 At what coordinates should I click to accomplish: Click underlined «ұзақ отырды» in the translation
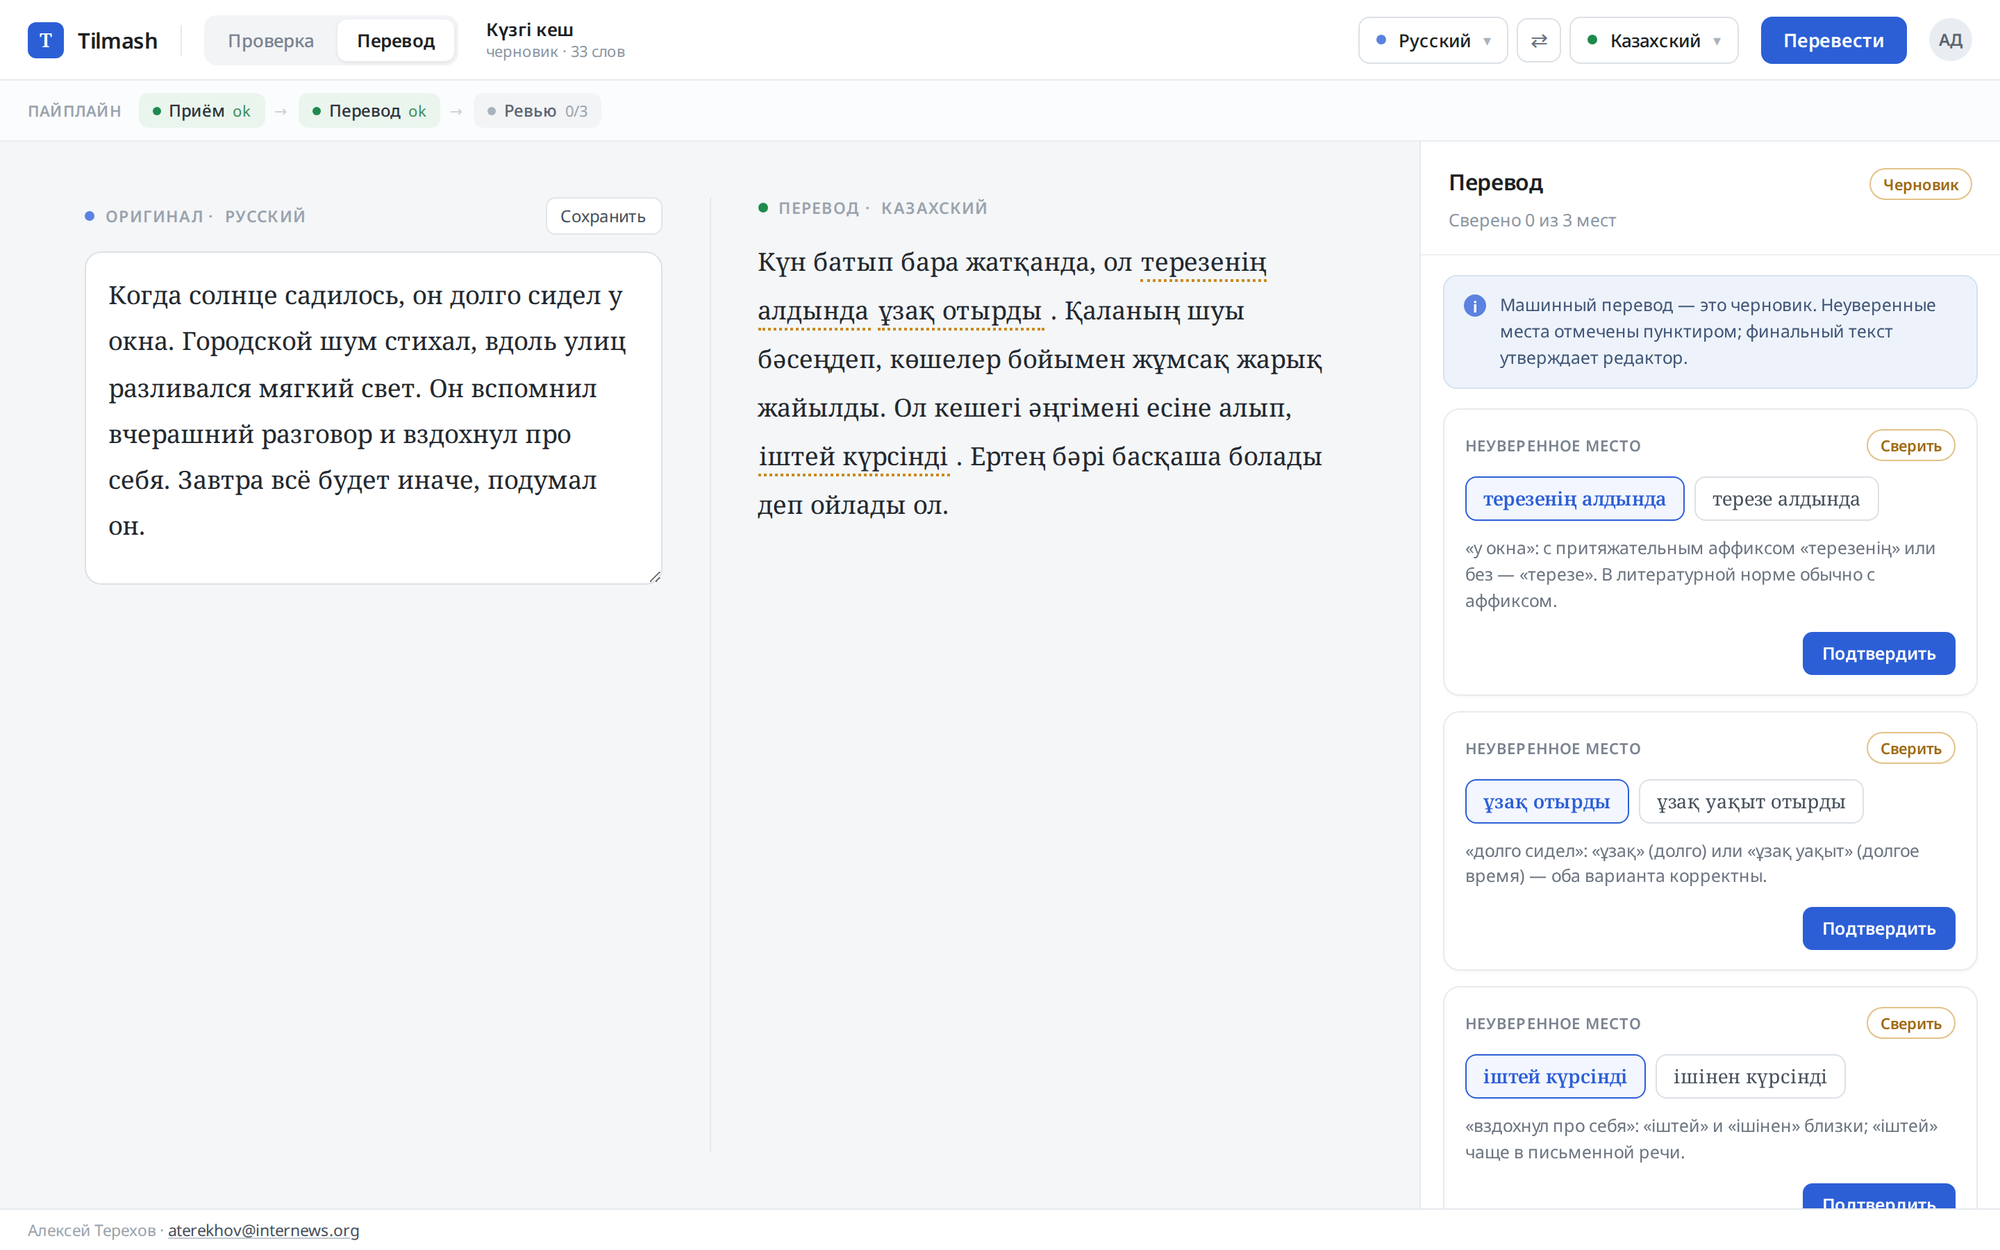[x=960, y=312]
